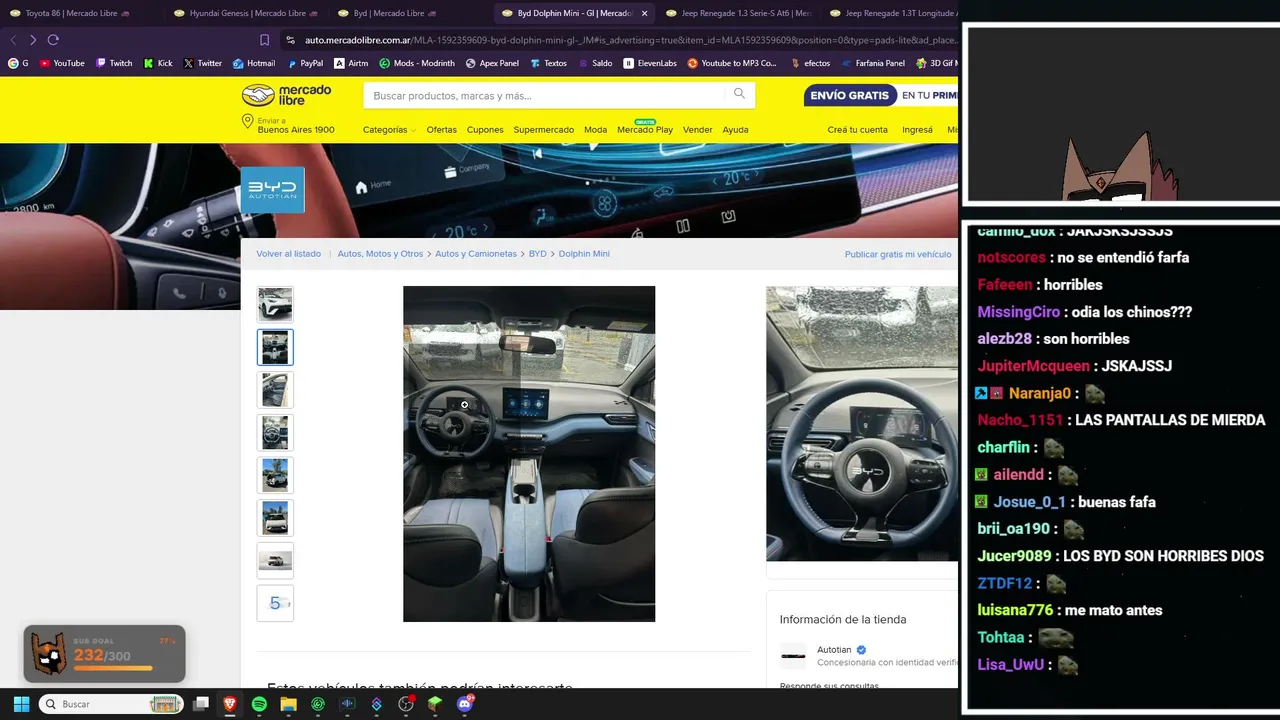Open Brave browser from the taskbar
The height and width of the screenshot is (720, 1280).
[x=230, y=704]
